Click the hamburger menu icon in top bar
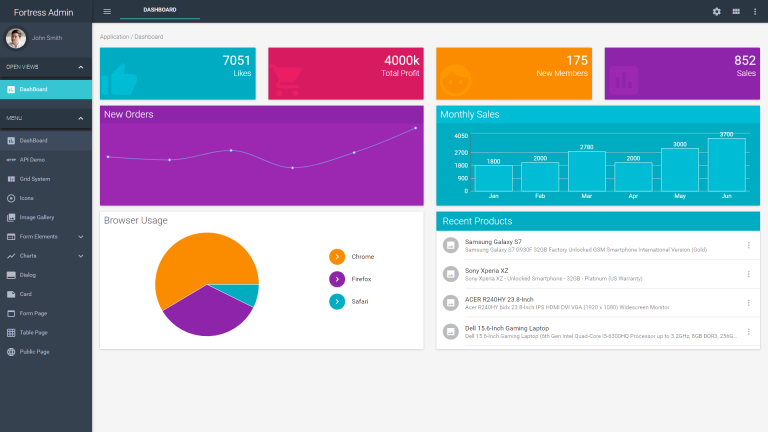The width and height of the screenshot is (768, 432). click(x=107, y=11)
